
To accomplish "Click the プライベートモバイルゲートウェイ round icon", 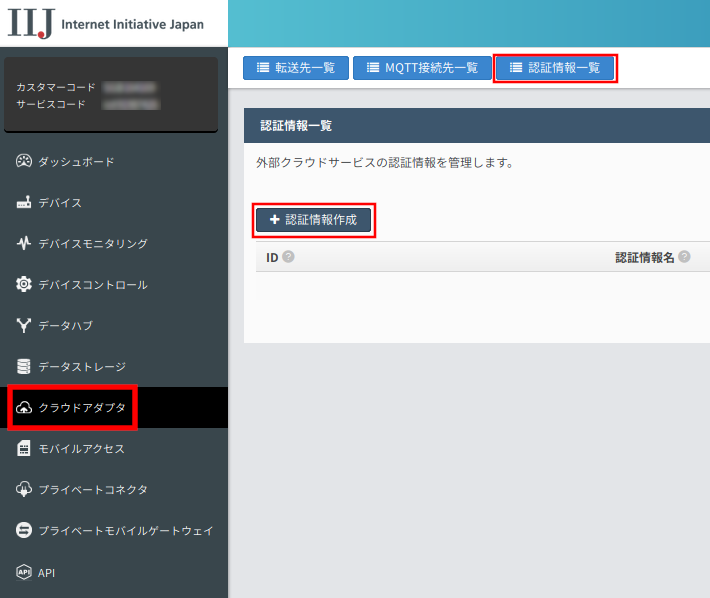I will [24, 530].
